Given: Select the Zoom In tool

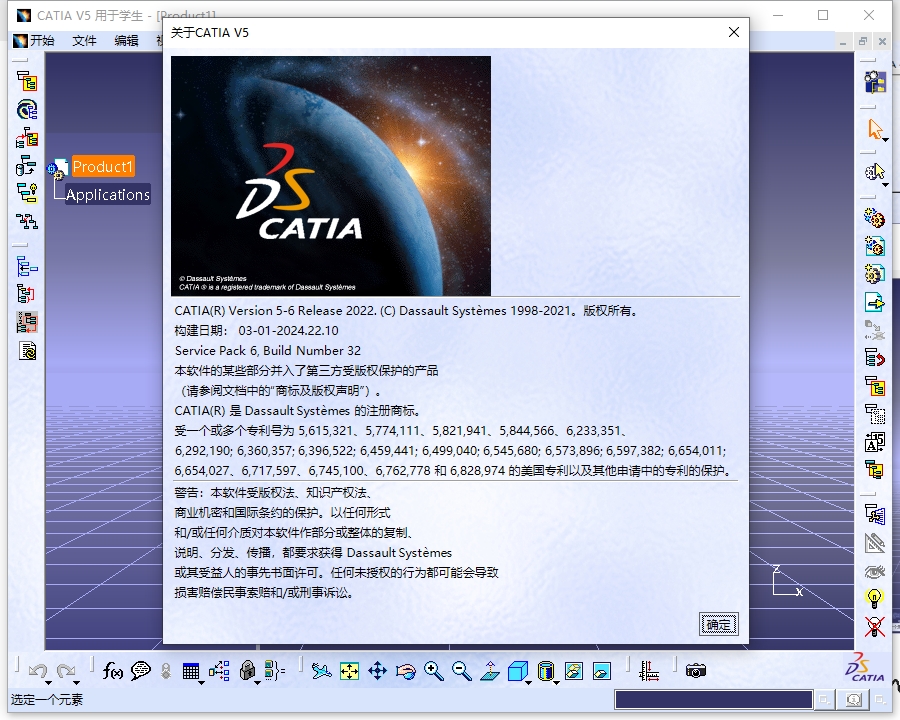Looking at the screenshot, I should coord(432,669).
